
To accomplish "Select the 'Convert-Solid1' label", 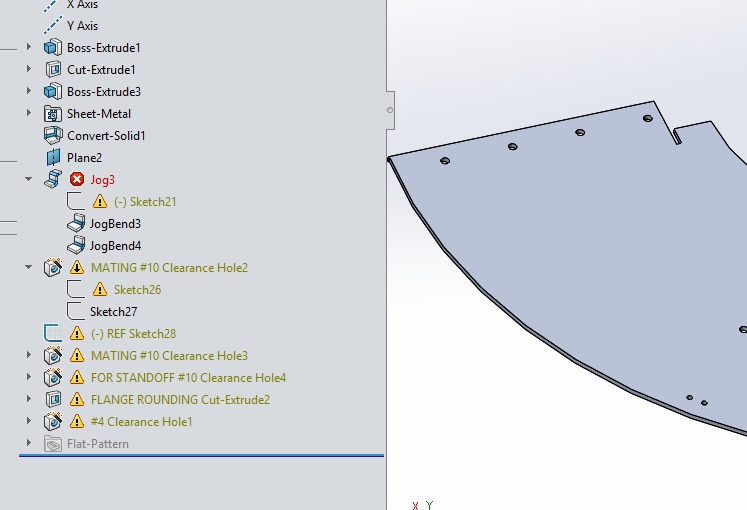I will [x=106, y=136].
